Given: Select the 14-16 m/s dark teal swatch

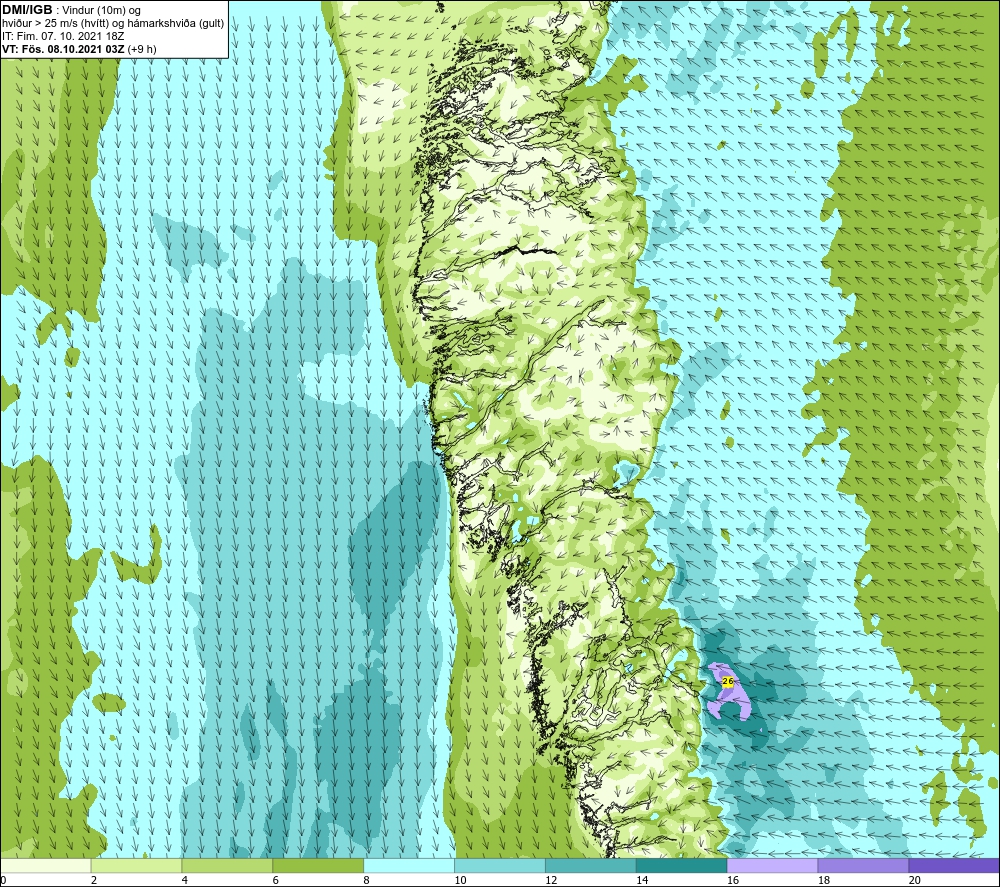Looking at the screenshot, I should (x=681, y=866).
